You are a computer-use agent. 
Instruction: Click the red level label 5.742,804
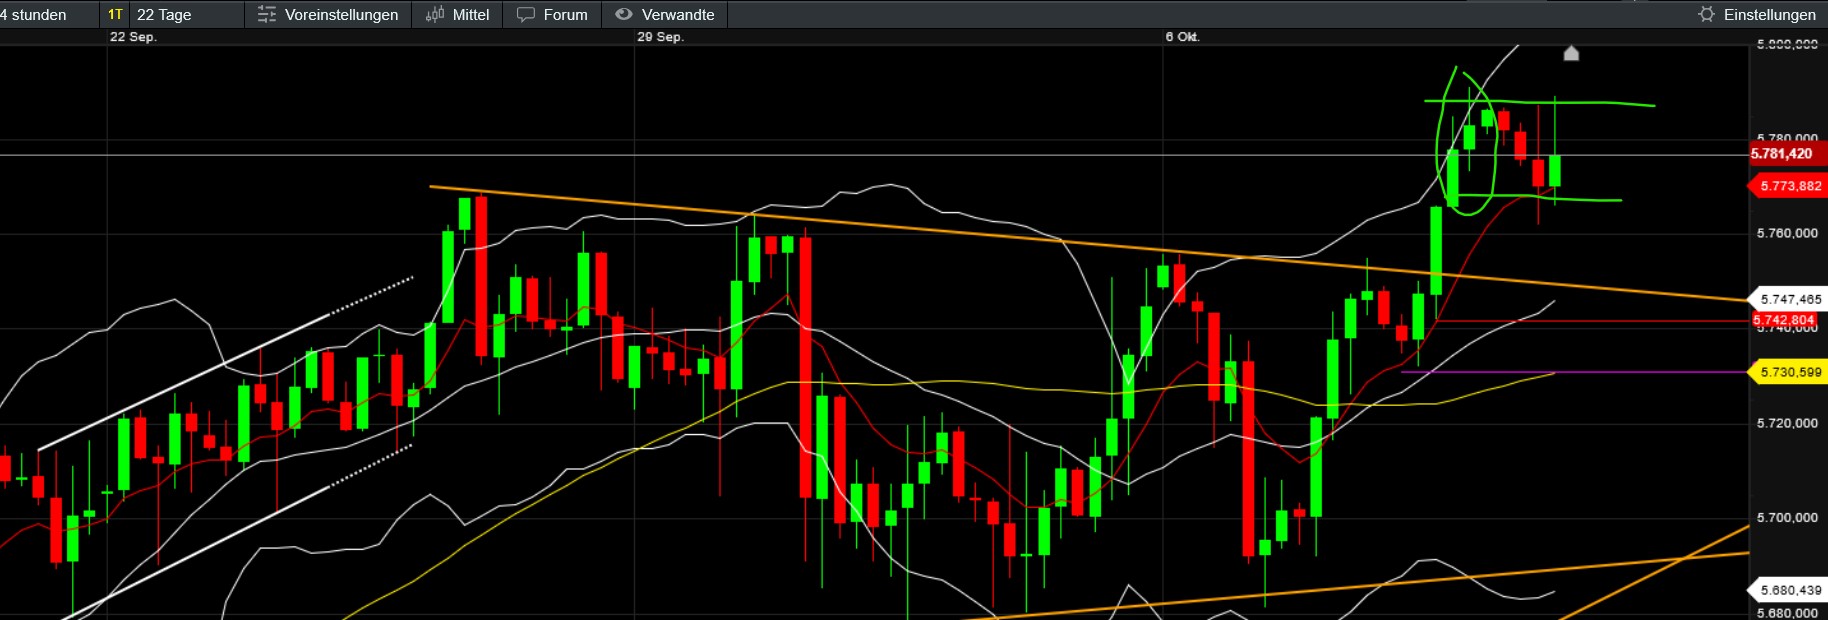[x=1784, y=320]
